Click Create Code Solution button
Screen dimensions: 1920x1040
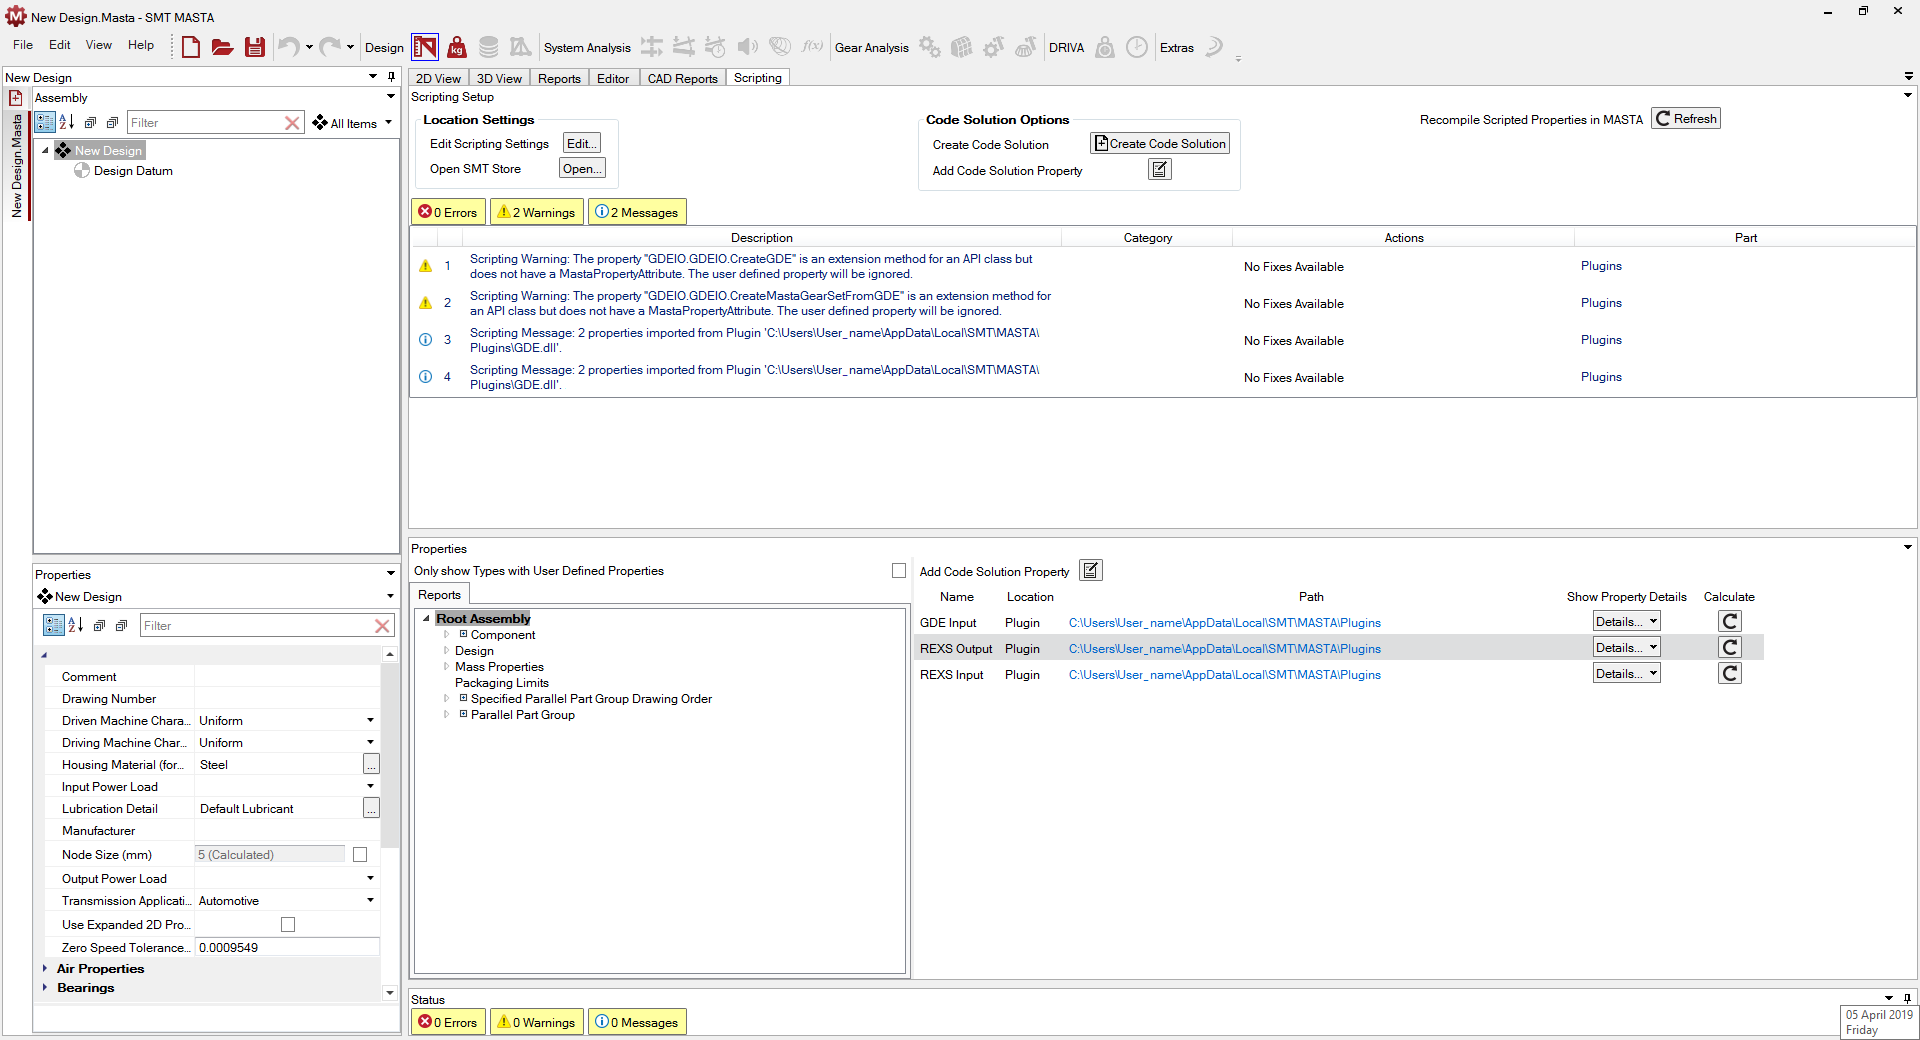[x=1160, y=144]
